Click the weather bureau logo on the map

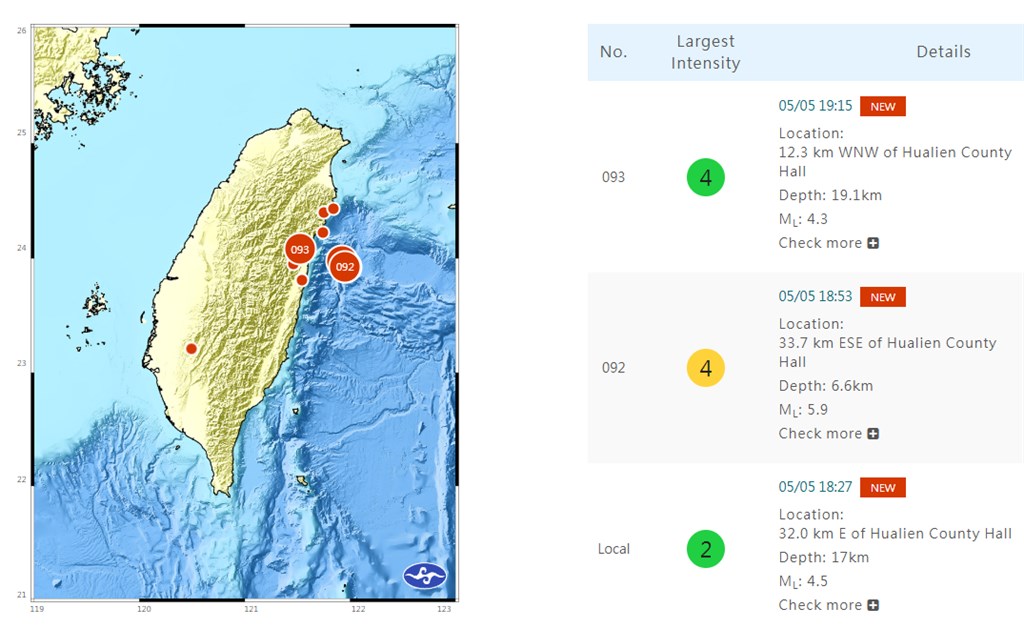(x=424, y=576)
